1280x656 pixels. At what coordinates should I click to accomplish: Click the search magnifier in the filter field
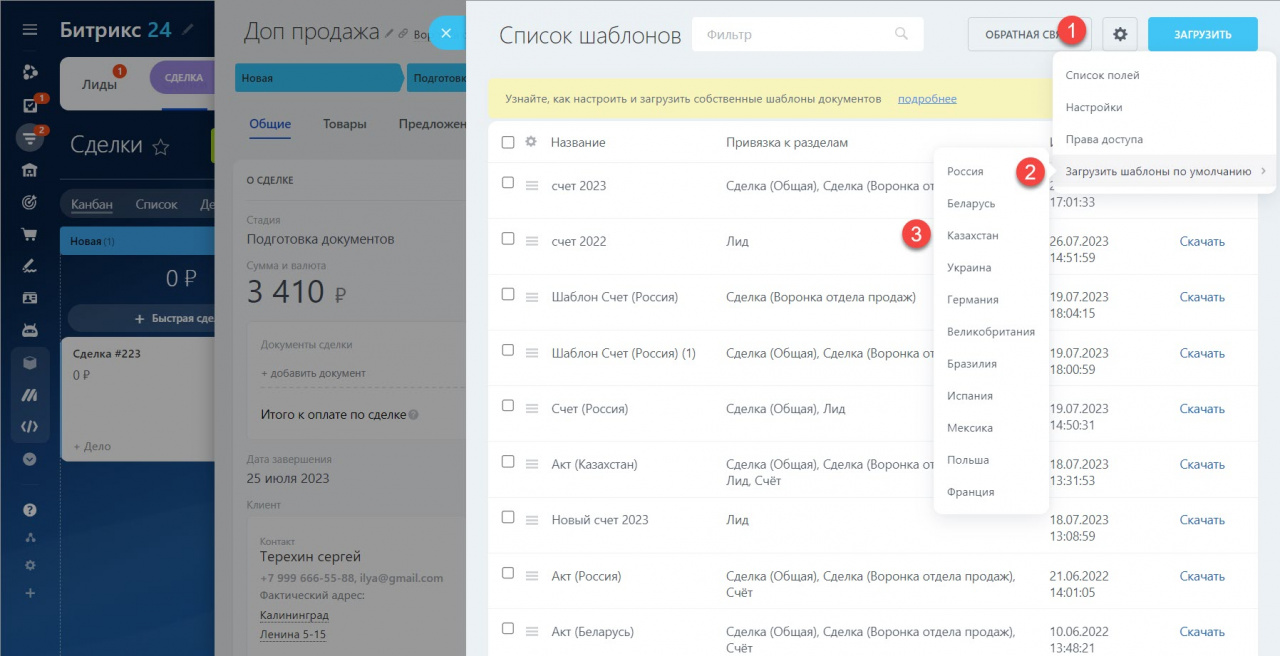pyautogui.click(x=901, y=34)
